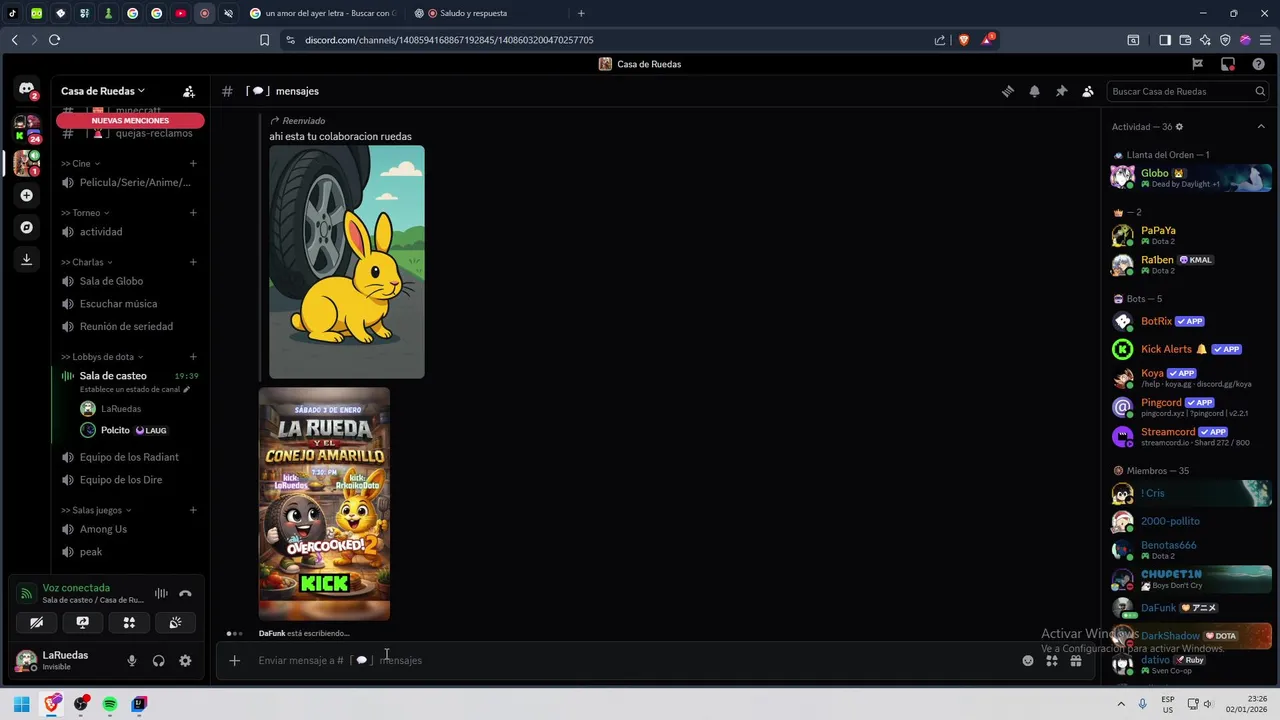Add a server with plus icon
This screenshot has width=1280, height=720.
click(27, 195)
